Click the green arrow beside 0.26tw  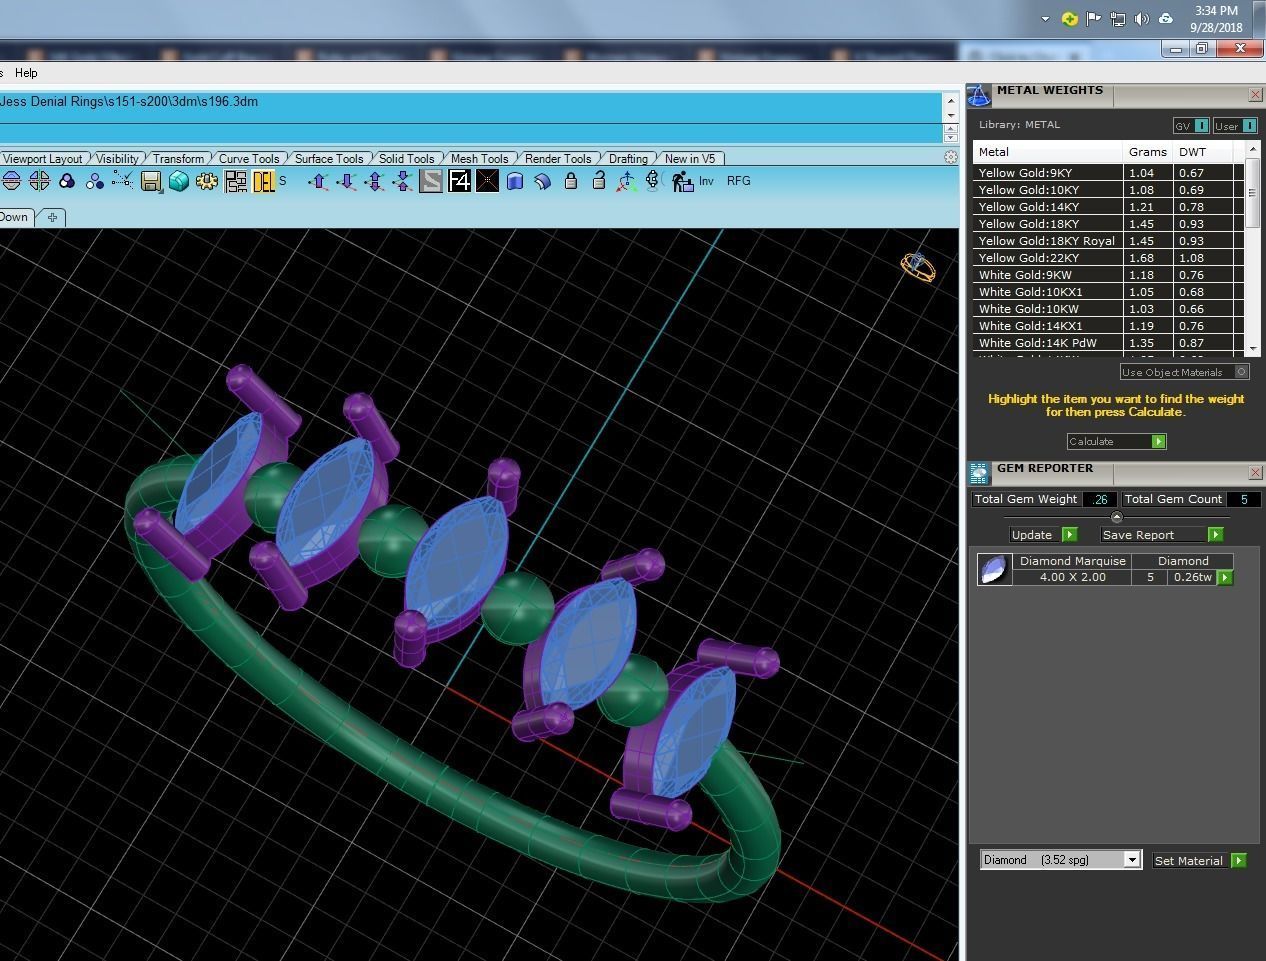1225,577
